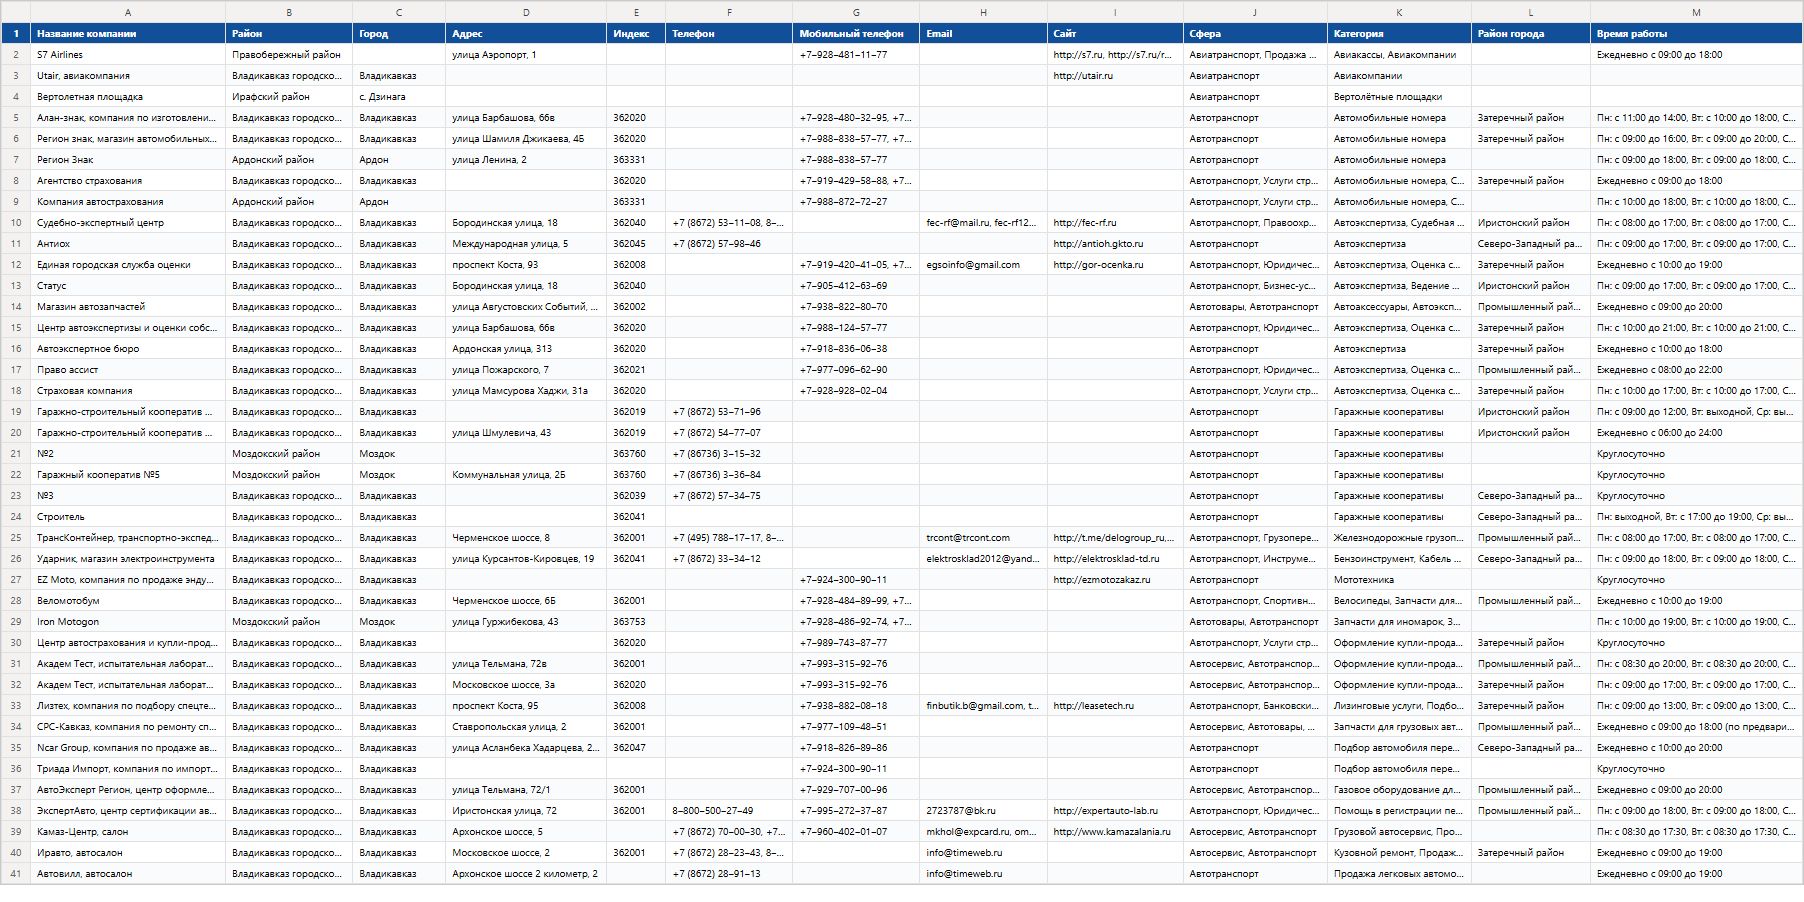Click the 'Ардонская улица, 313' address cell
The height and width of the screenshot is (902, 1804).
526,349
